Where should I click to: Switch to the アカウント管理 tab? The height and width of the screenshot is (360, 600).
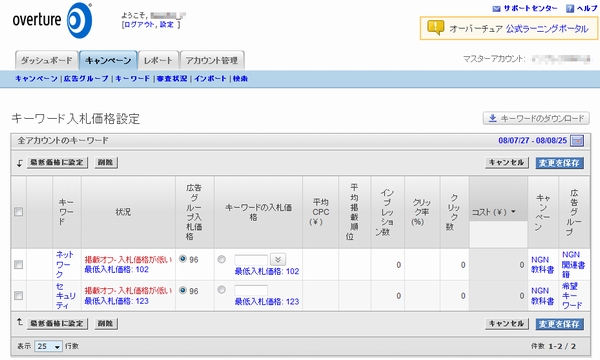212,60
